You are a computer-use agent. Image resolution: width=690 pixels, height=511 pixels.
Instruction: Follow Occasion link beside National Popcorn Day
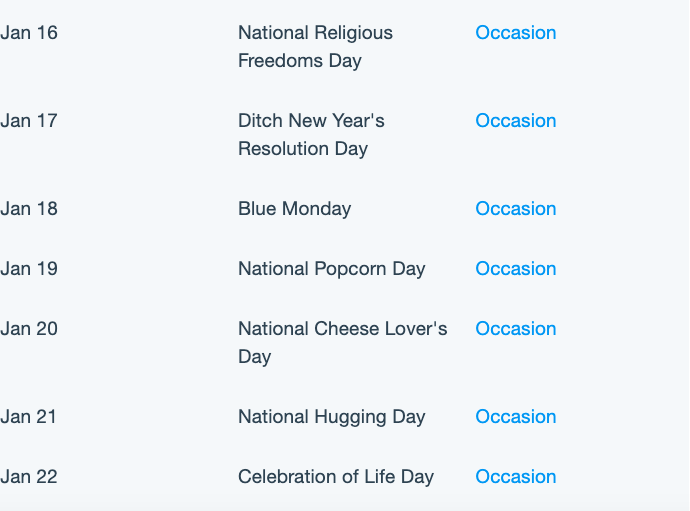pos(516,268)
